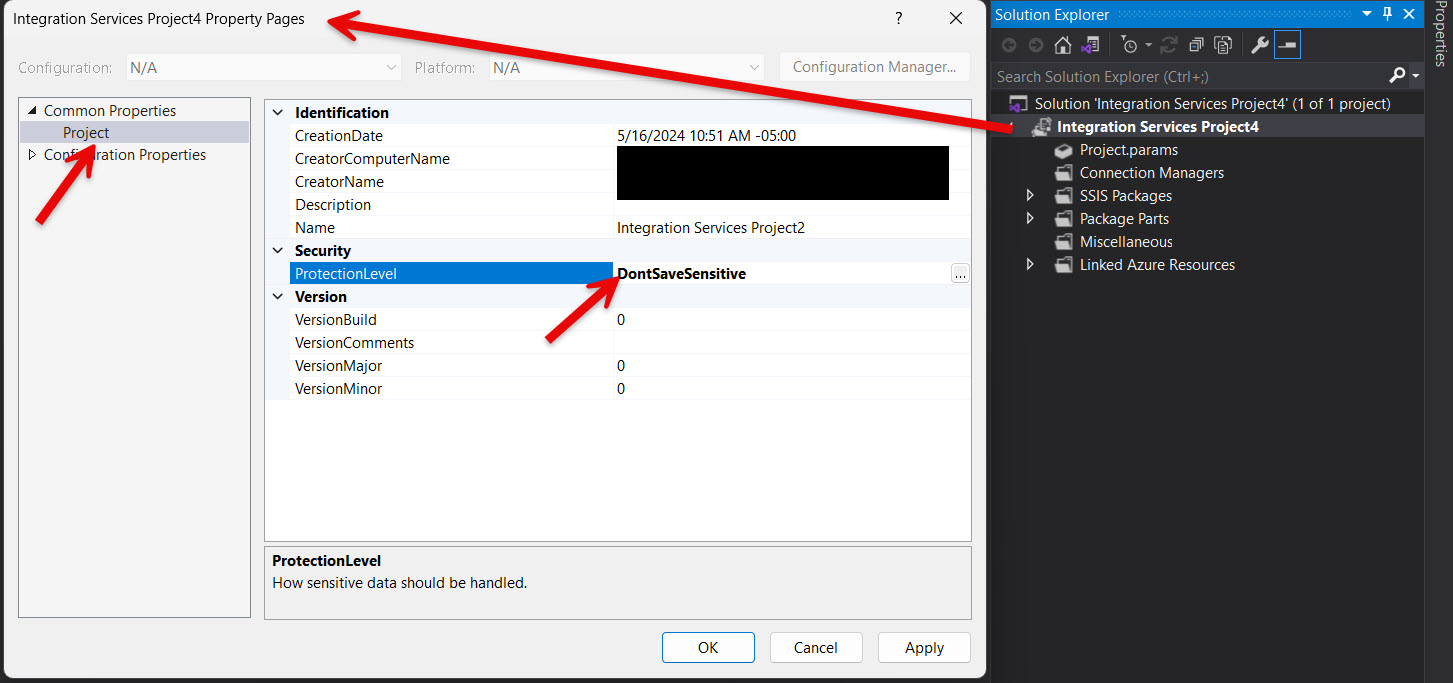Image resolution: width=1453 pixels, height=683 pixels.
Task: Expand the SSIS Packages folder
Action: point(1031,196)
